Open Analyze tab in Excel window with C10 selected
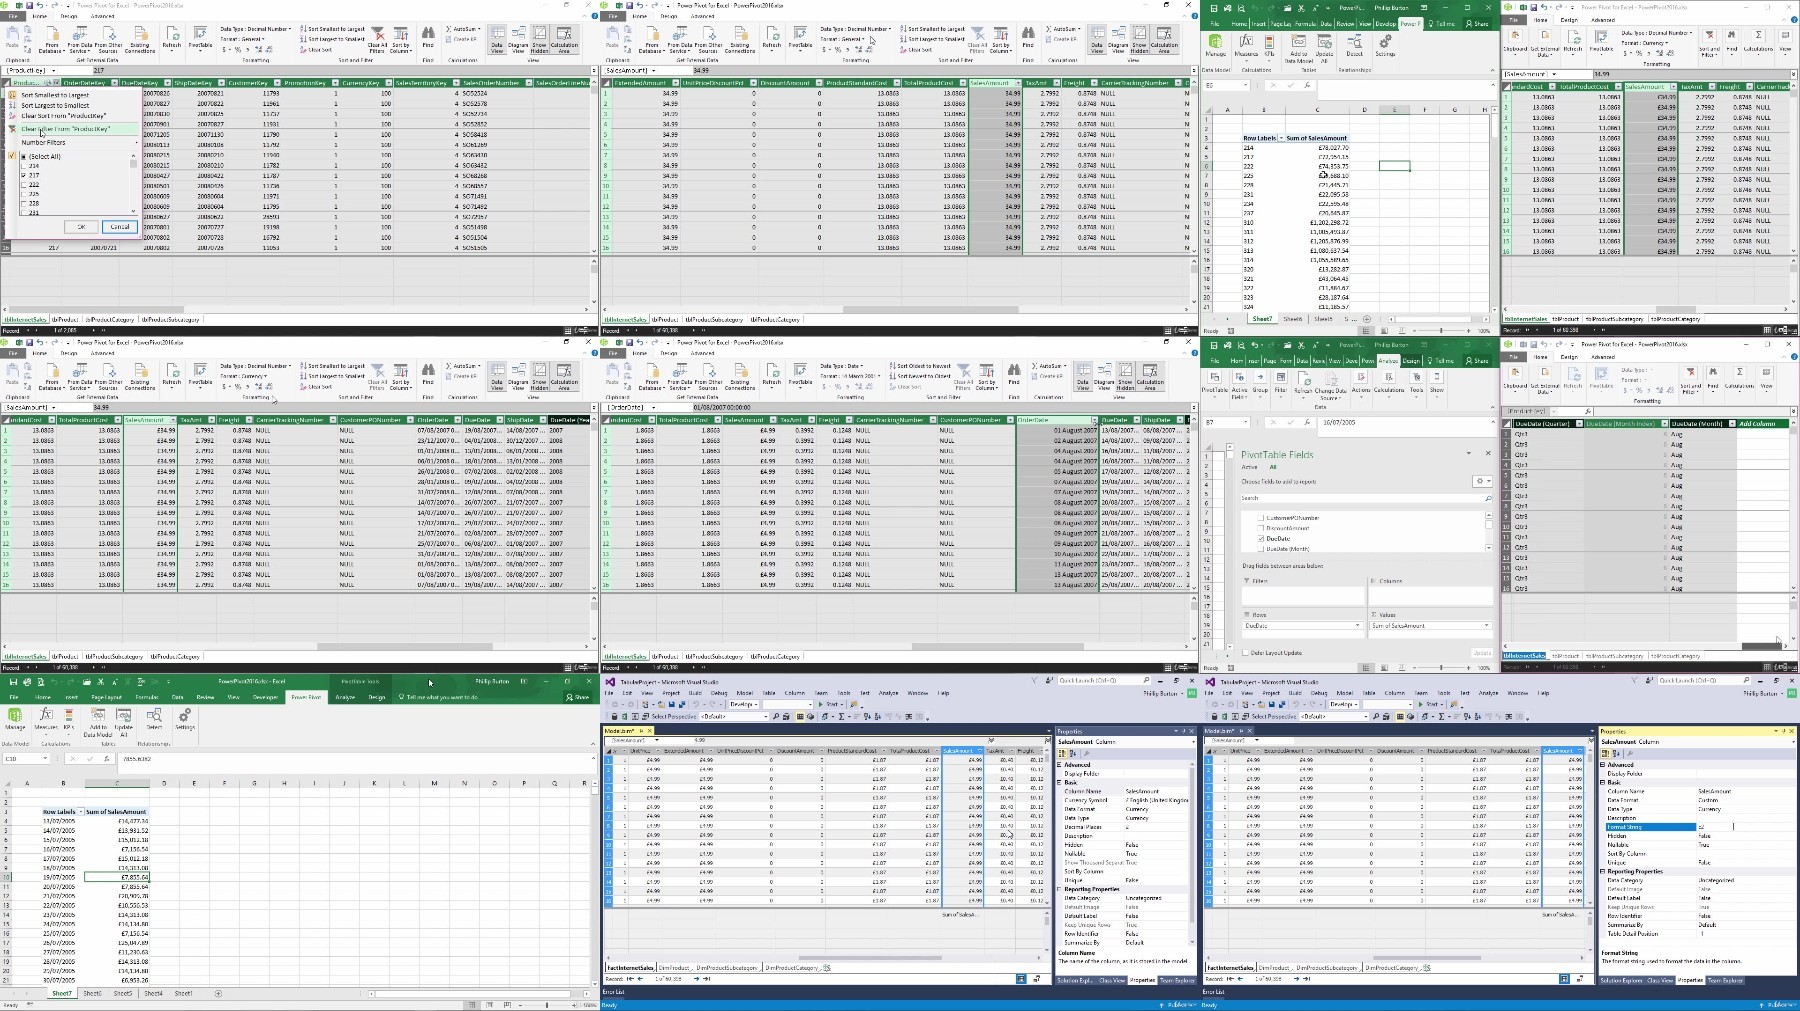The height and width of the screenshot is (1011, 1800). click(345, 697)
